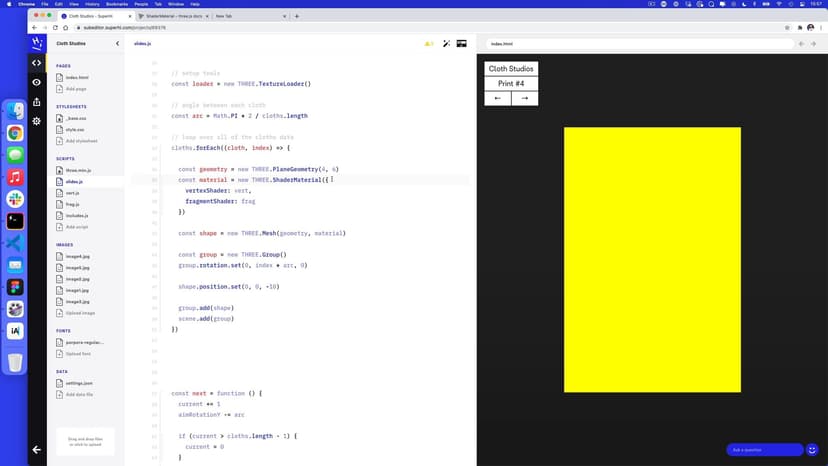Click the share/export icon in sidebar
The width and height of the screenshot is (828, 466).
coord(37,101)
